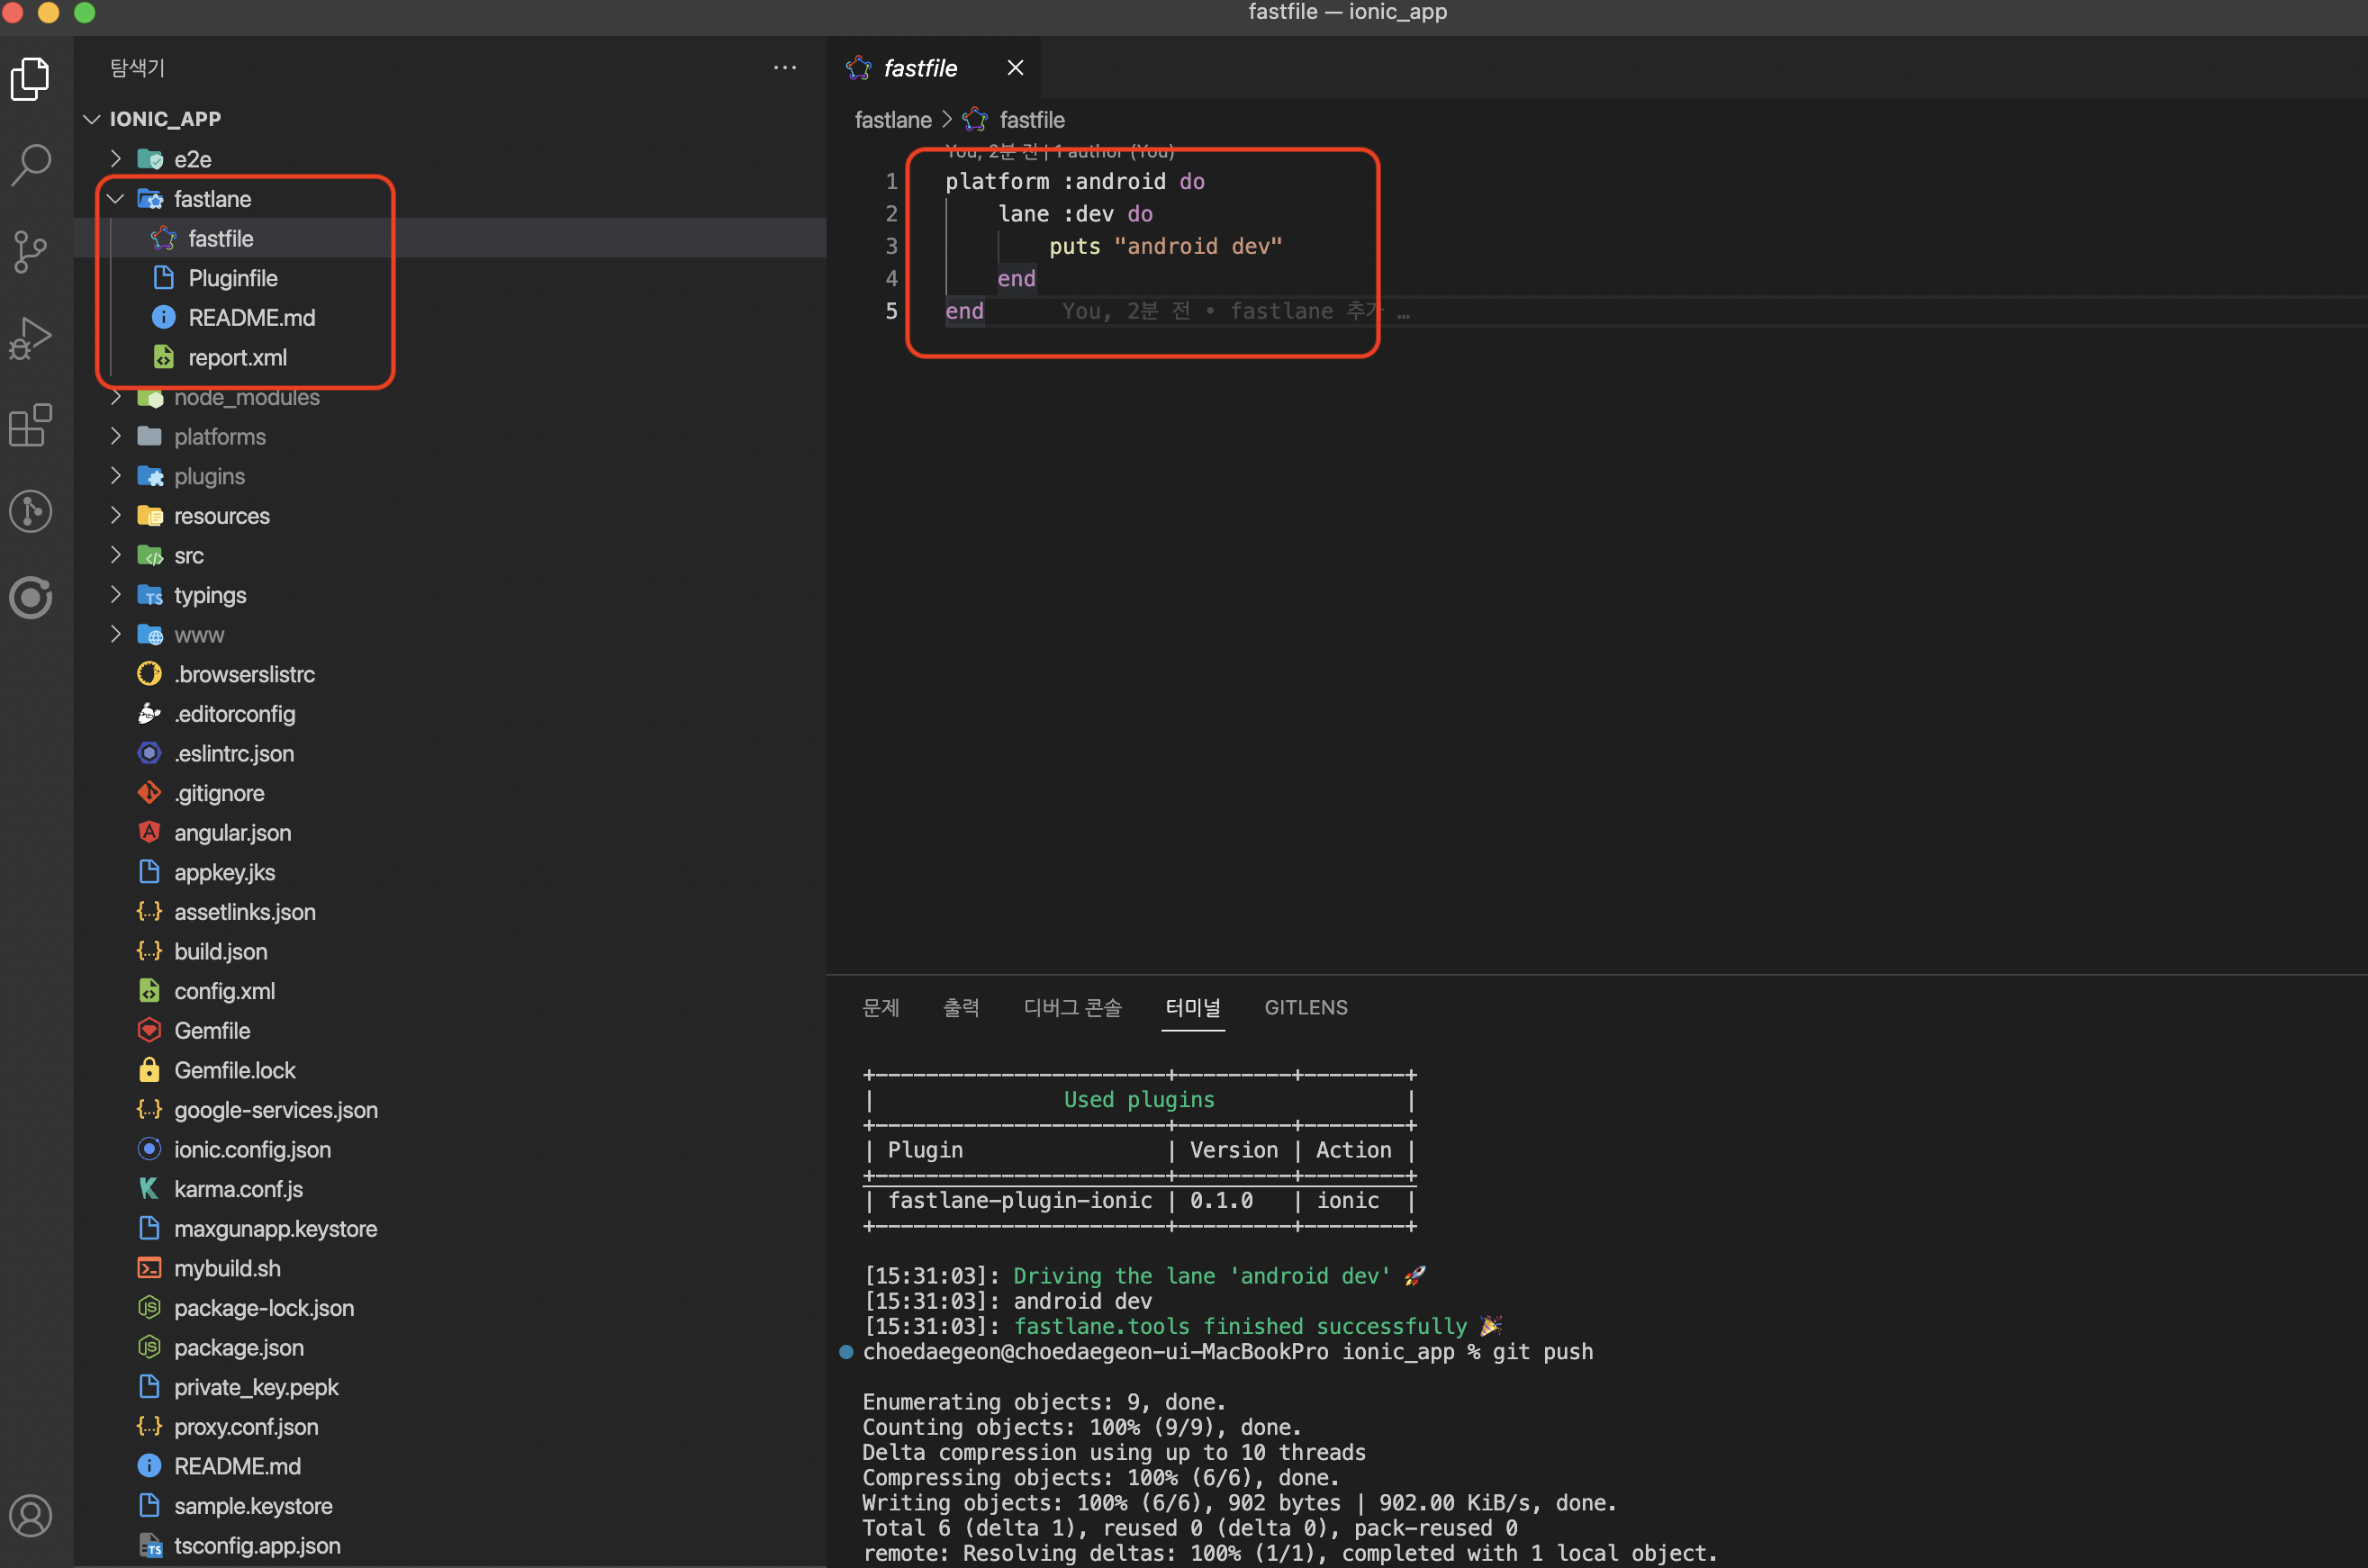Image resolution: width=2368 pixels, height=1568 pixels.
Task: Open the Explorer view in activity bar
Action: (x=30, y=78)
